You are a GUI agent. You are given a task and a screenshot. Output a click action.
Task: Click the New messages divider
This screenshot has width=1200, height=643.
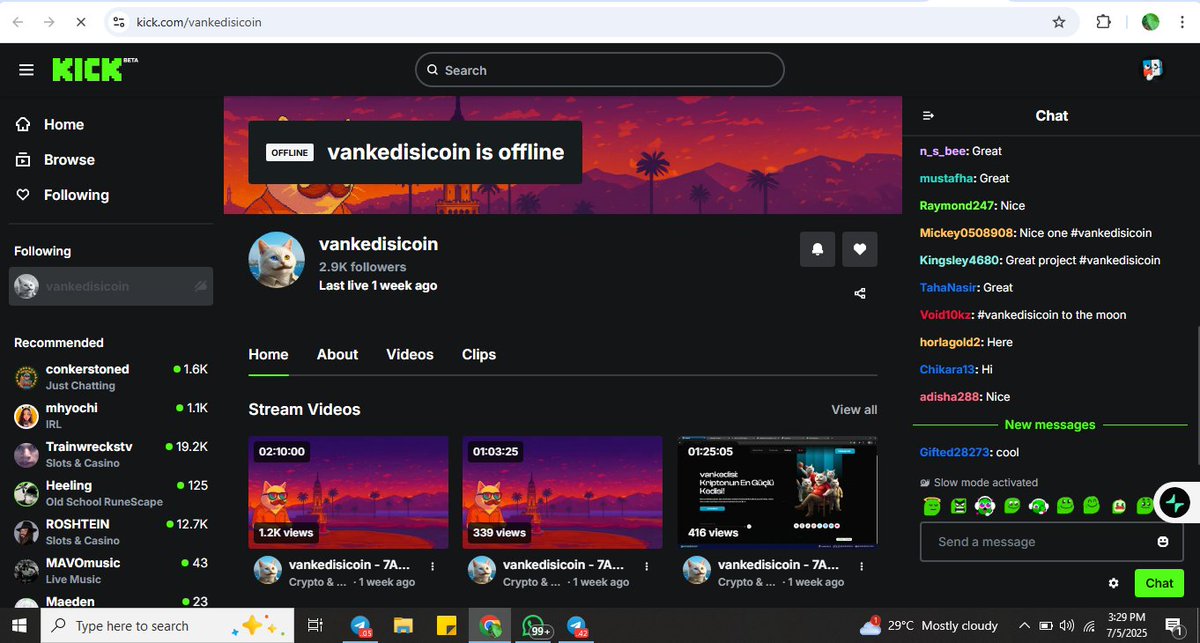click(1050, 425)
